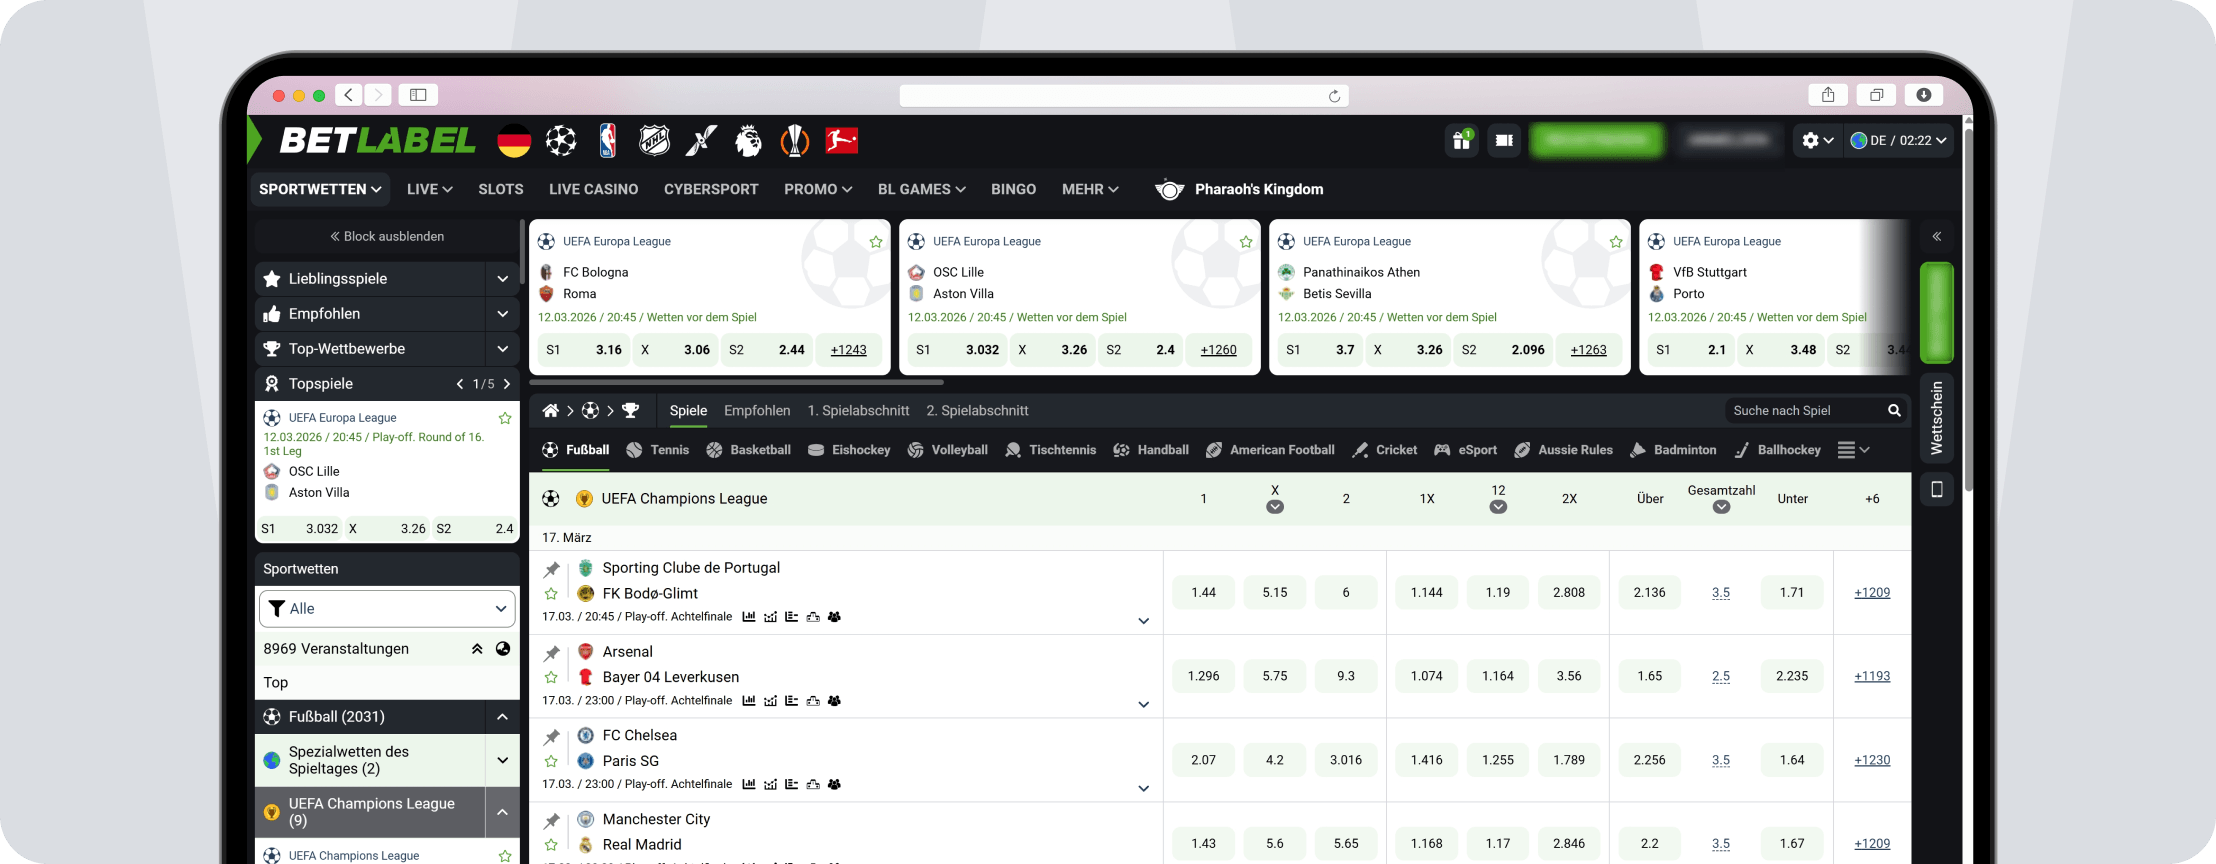2216x864 pixels.
Task: Open the DE language and time dropdown
Action: (x=1898, y=140)
